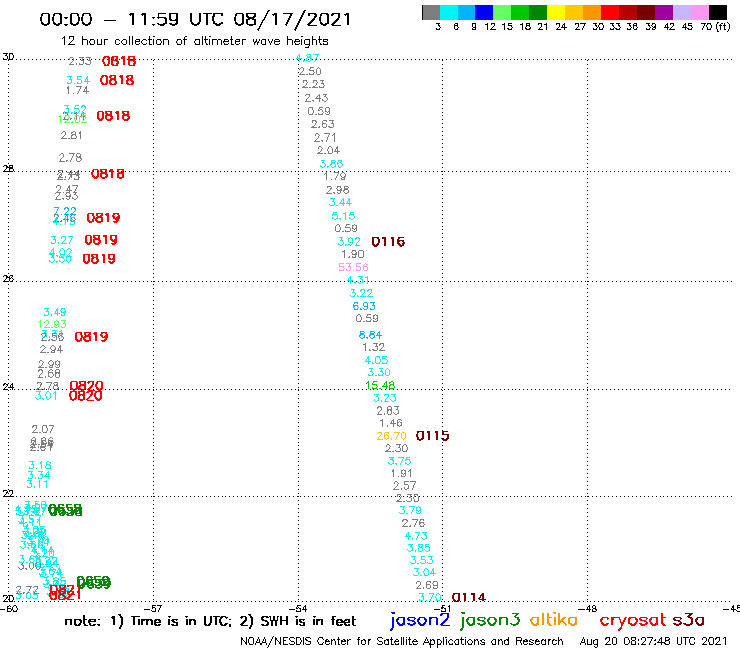Select the 1.32 wave height value

(373, 347)
